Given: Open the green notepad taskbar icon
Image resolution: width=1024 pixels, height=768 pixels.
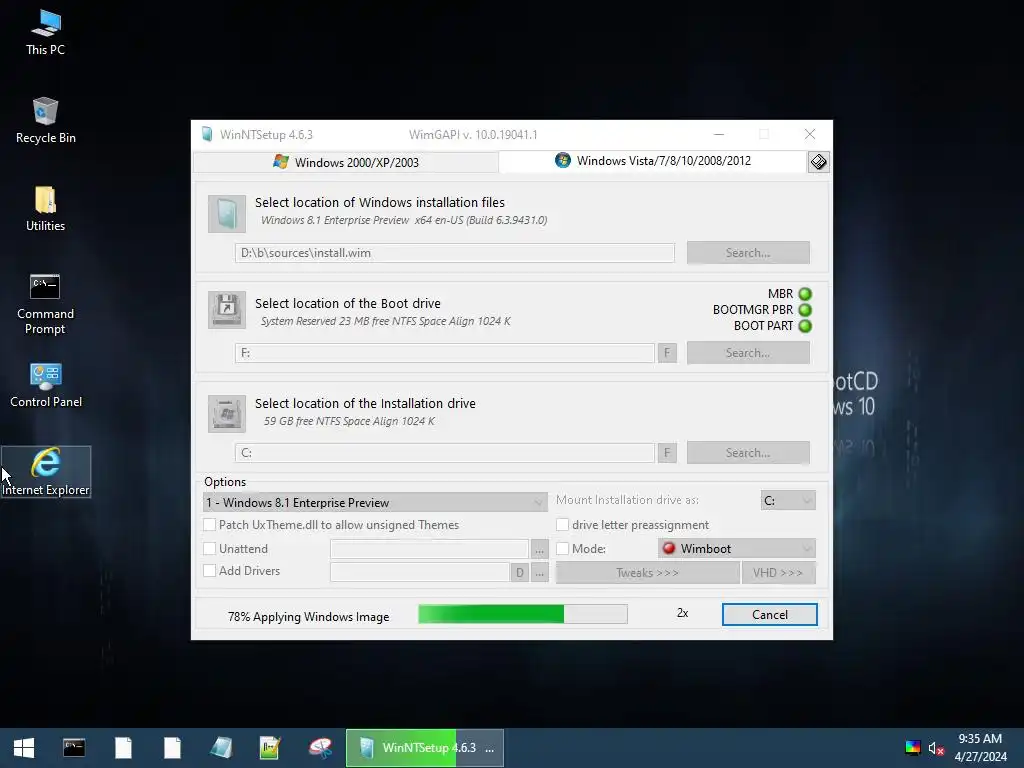Looking at the screenshot, I should (270, 748).
